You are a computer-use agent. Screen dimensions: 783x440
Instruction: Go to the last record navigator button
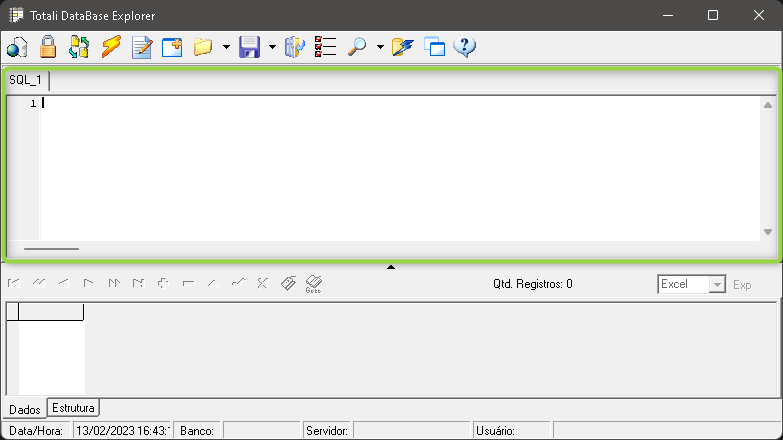coord(138,283)
